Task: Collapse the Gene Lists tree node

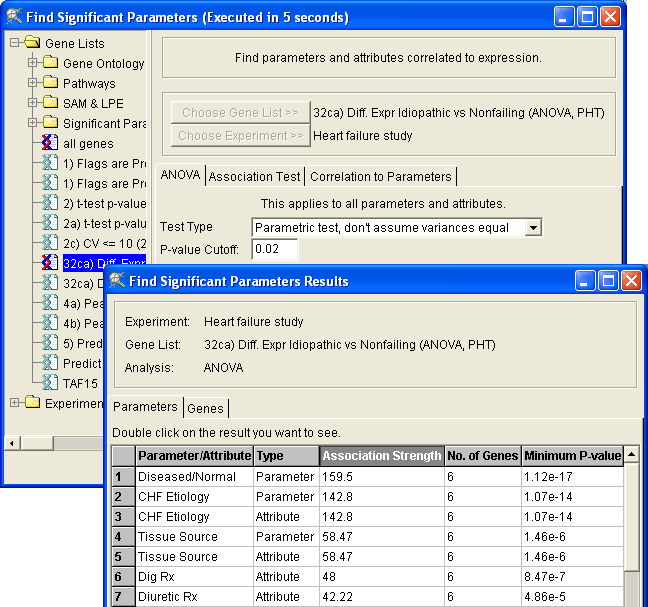Action: (x=14, y=44)
